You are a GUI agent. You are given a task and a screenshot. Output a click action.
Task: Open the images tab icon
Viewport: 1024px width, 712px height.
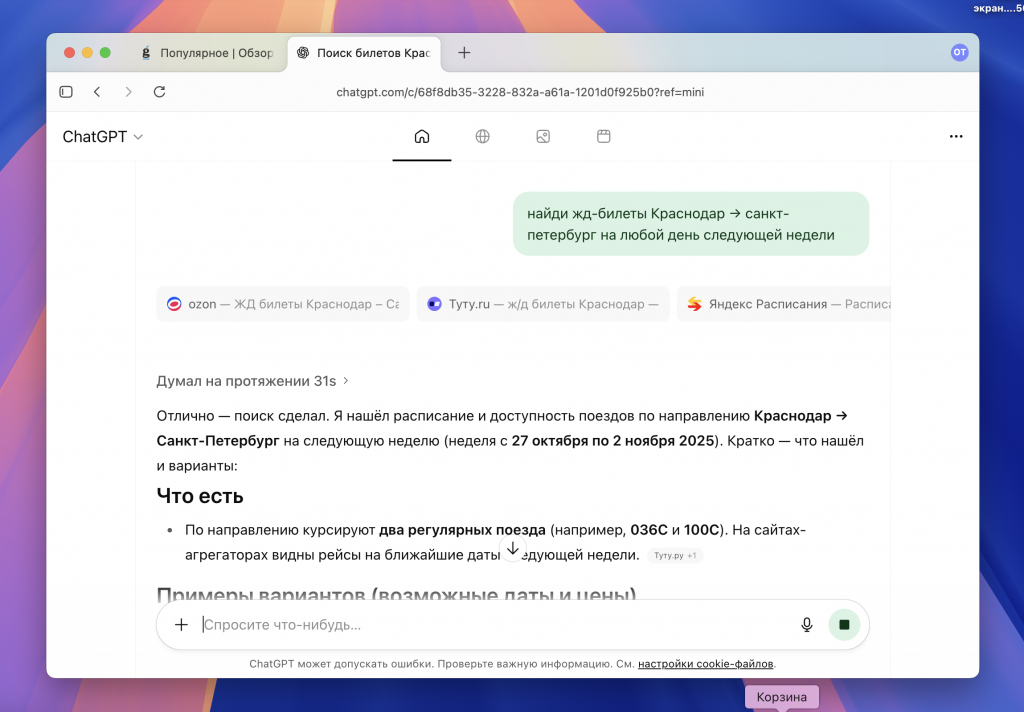tap(543, 137)
